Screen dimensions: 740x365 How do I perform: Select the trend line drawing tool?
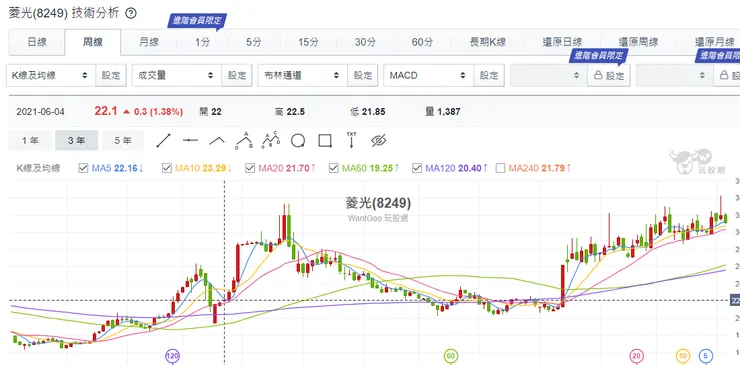(x=163, y=140)
